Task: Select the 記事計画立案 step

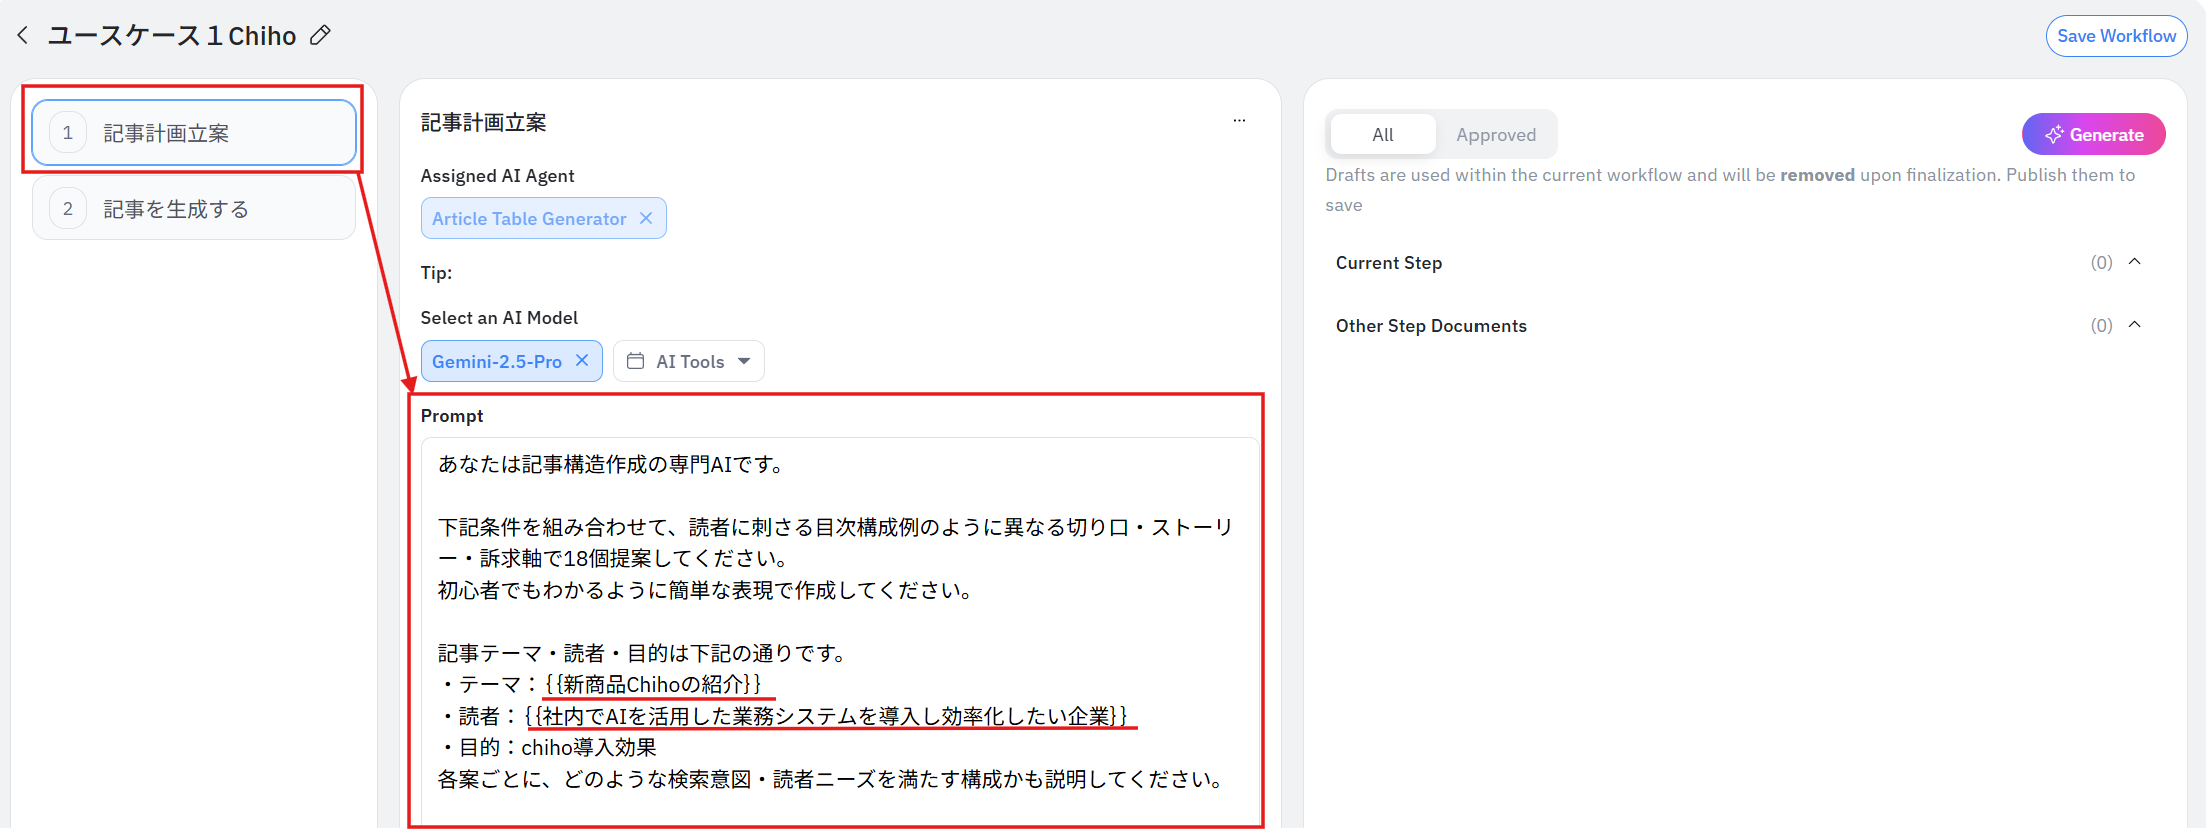Action: pos(166,133)
